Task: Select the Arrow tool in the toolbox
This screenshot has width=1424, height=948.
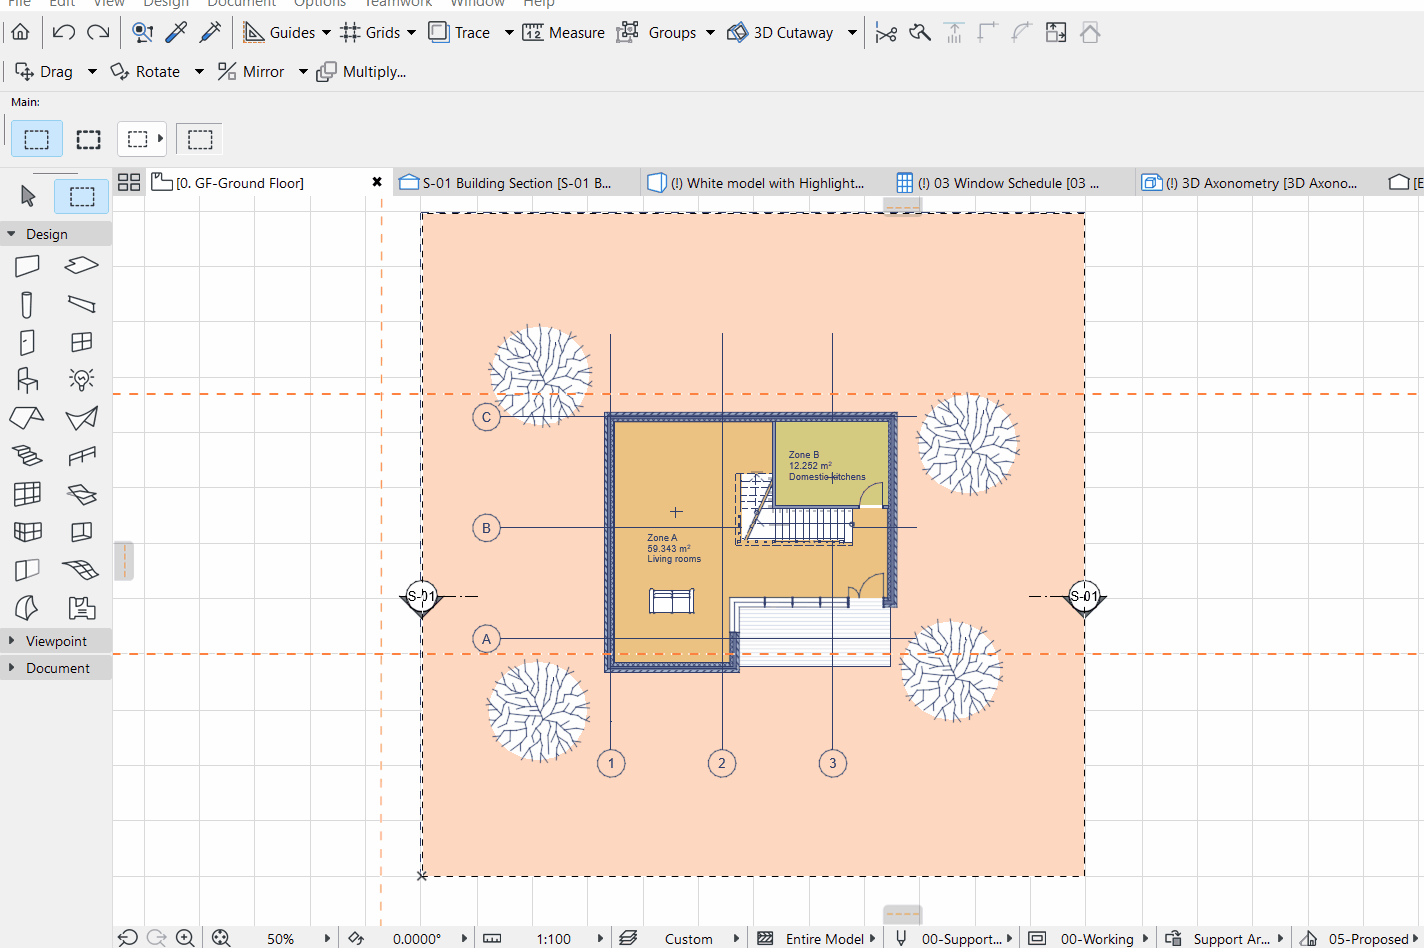Action: click(28, 196)
